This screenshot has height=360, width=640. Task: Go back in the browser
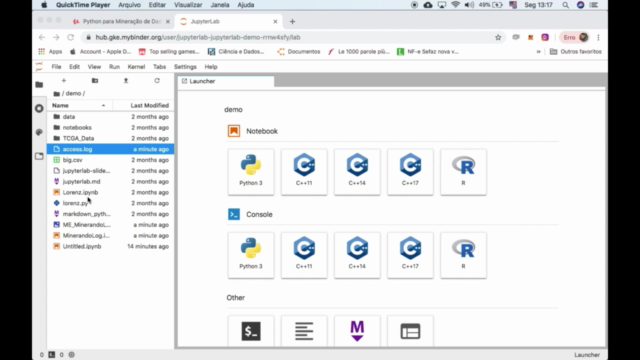[x=42, y=37]
